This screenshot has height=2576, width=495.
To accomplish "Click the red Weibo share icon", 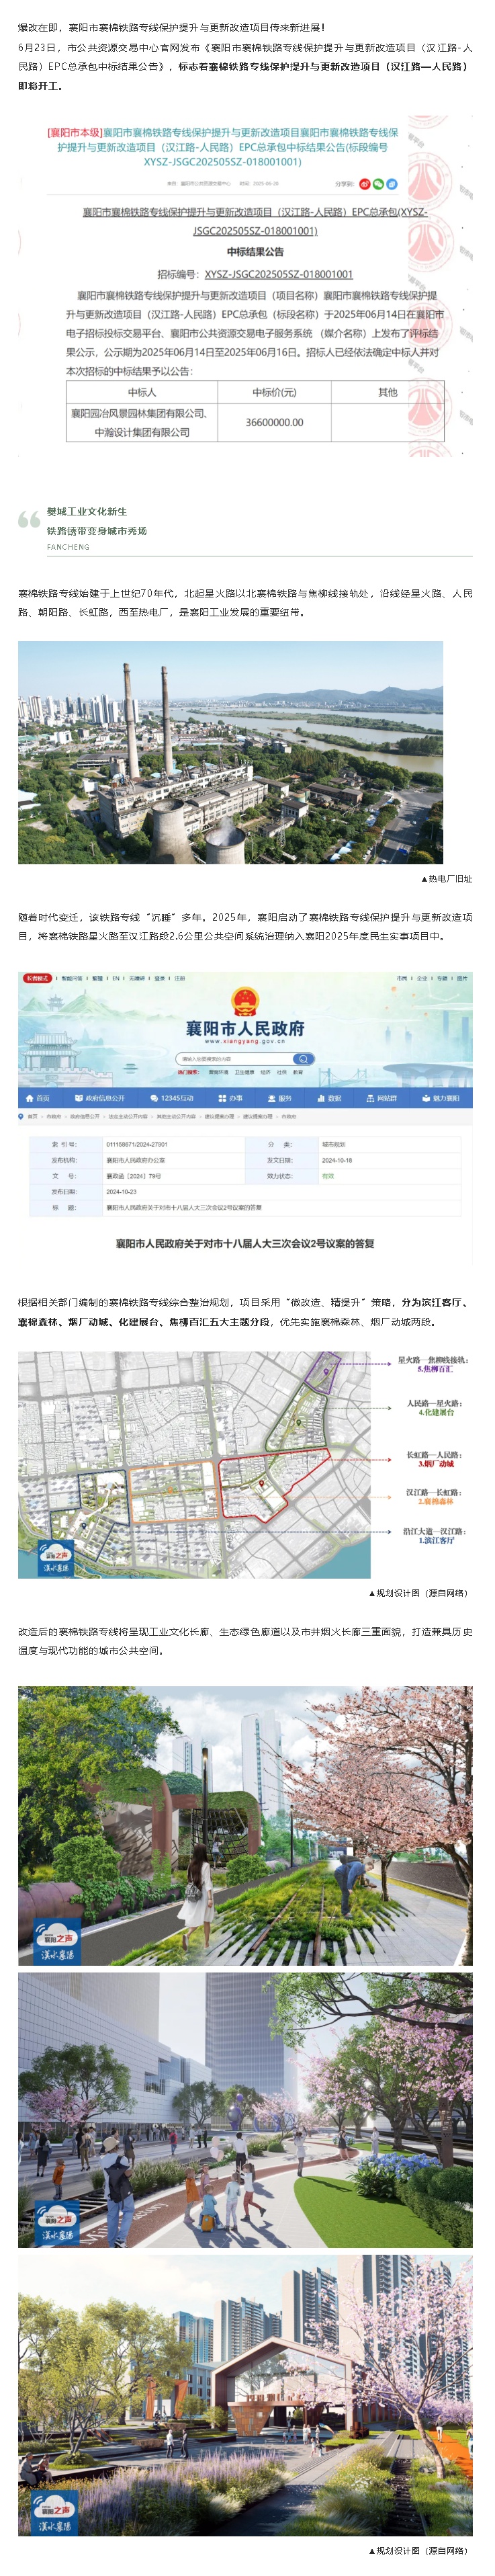I will click(365, 184).
